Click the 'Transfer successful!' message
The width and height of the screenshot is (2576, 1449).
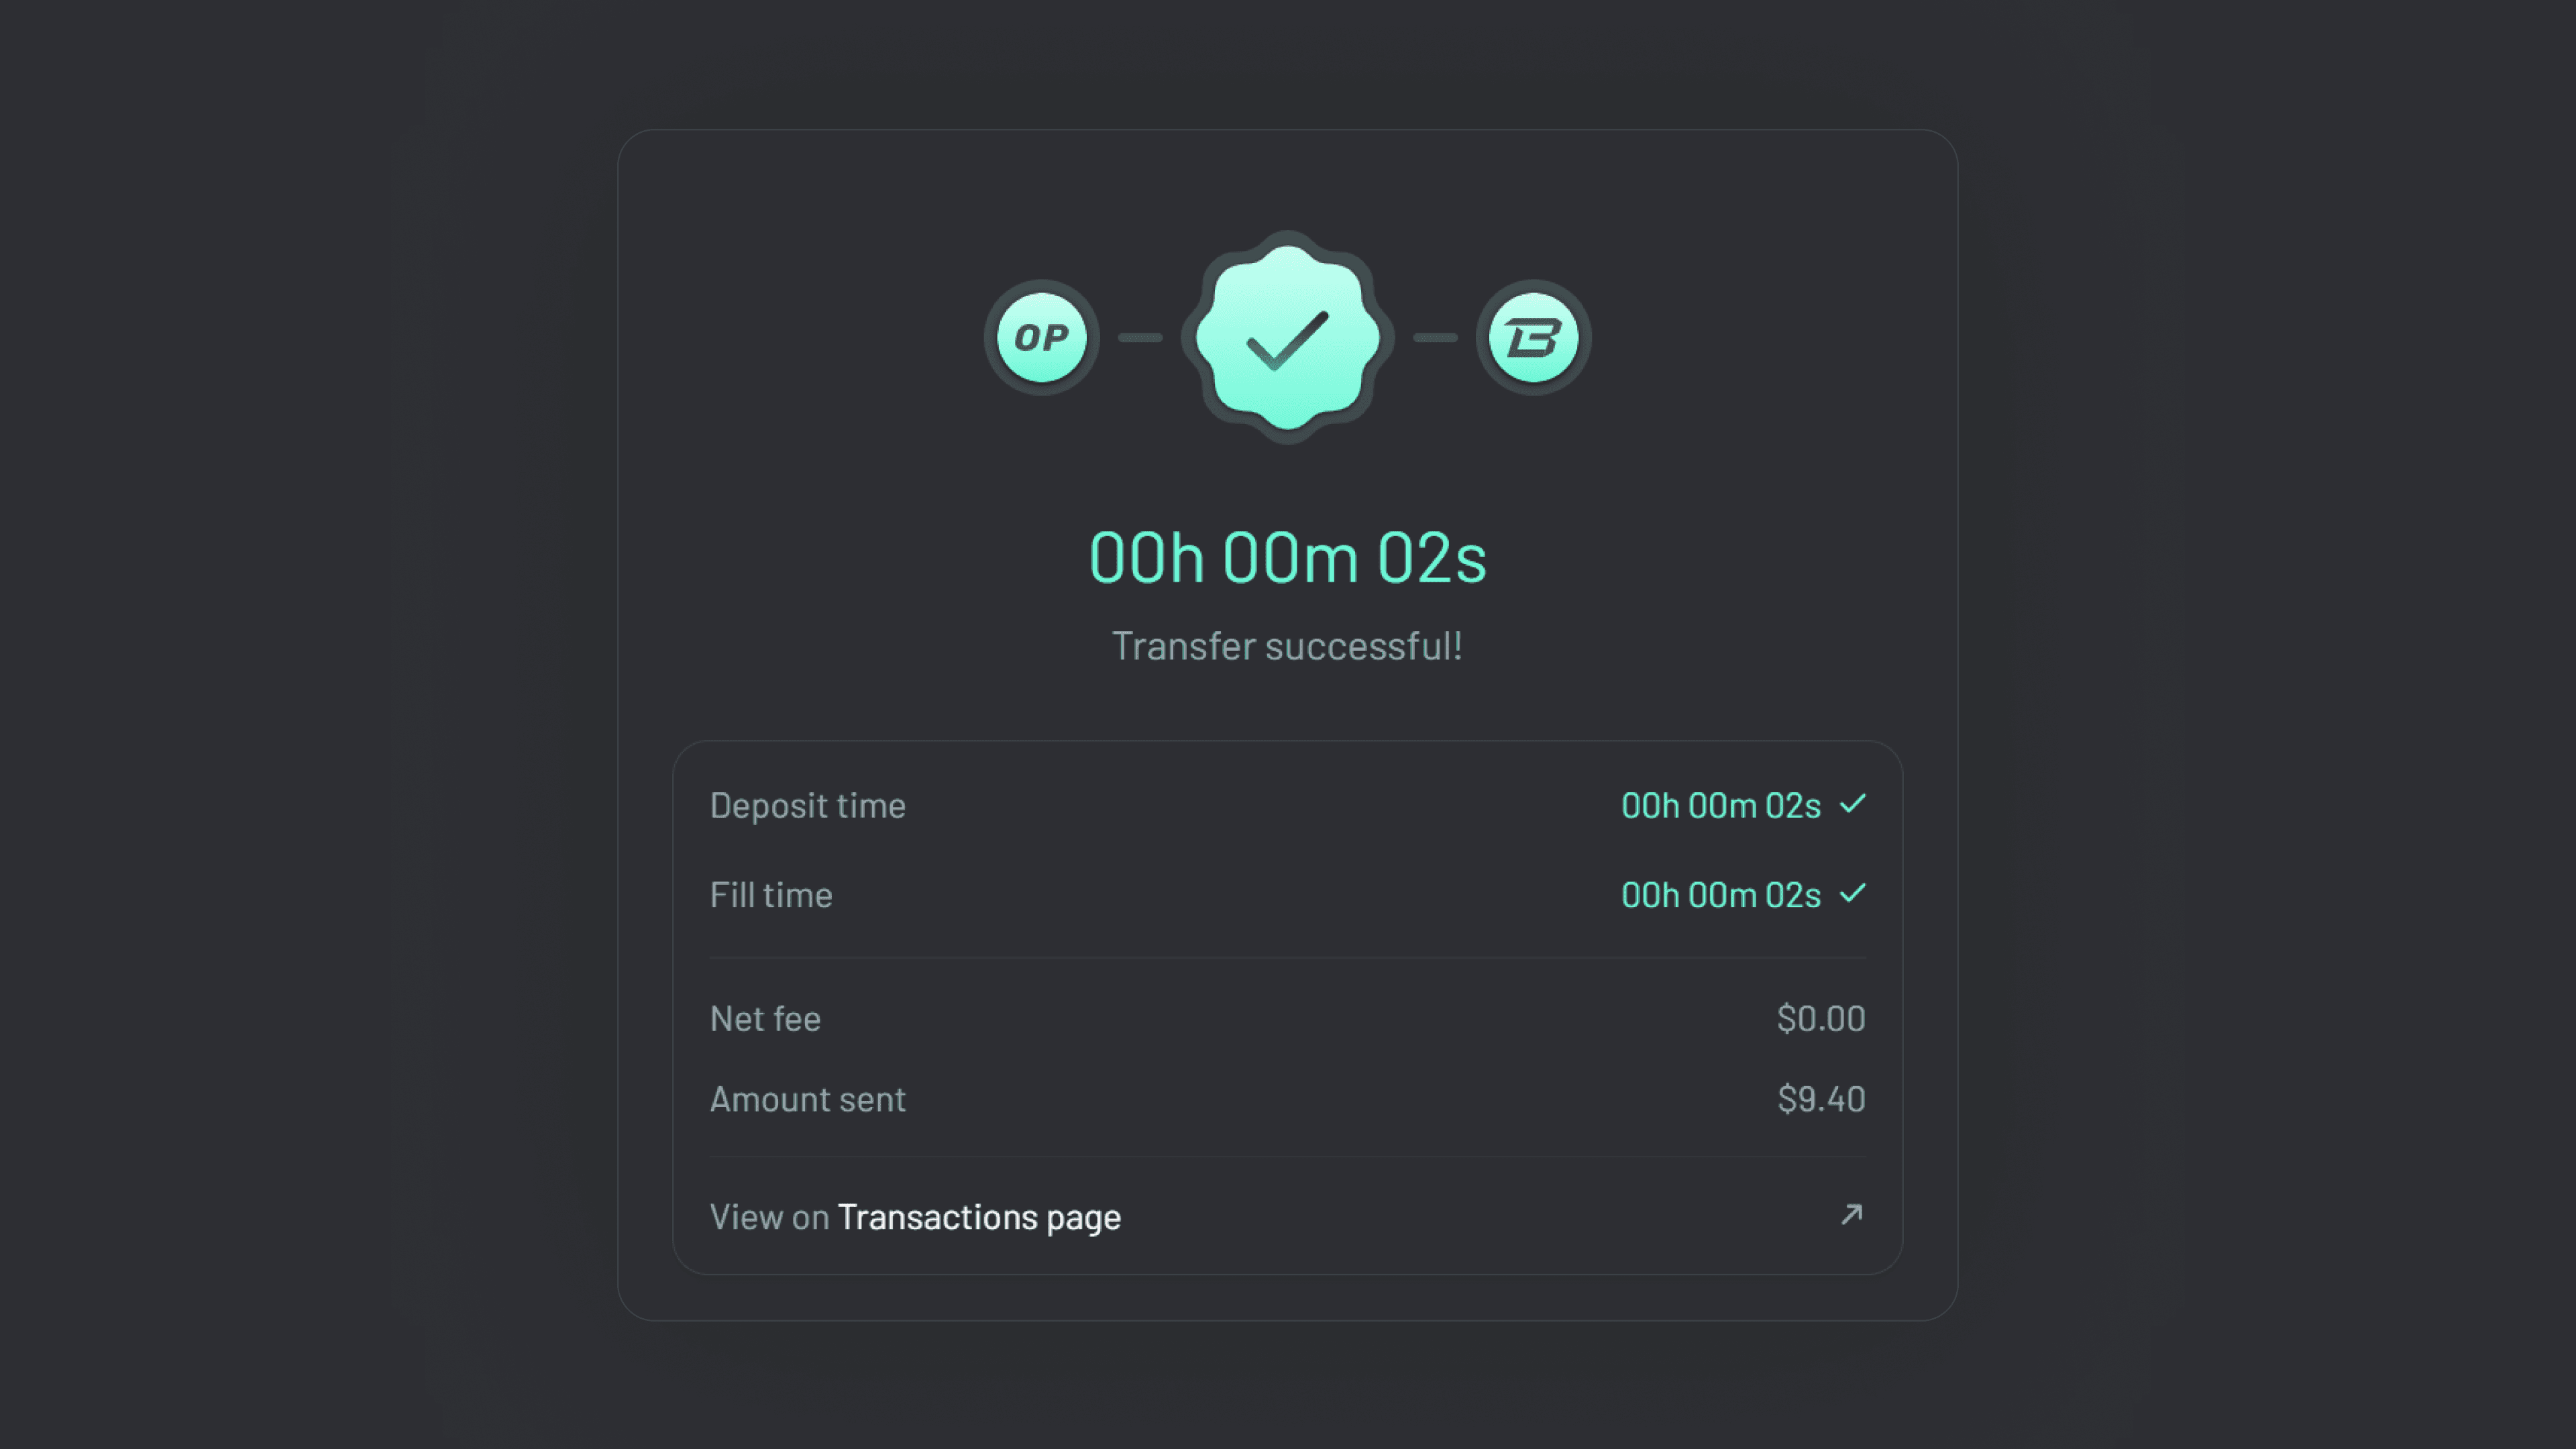pos(1287,646)
